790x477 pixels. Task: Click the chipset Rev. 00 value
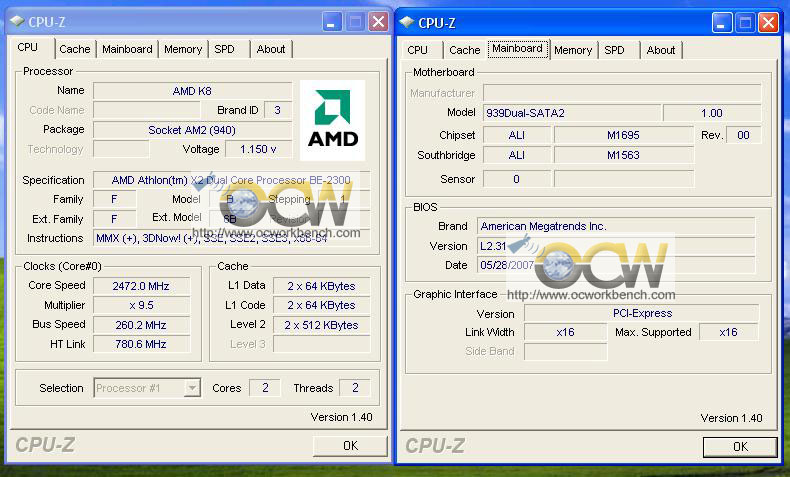[744, 135]
